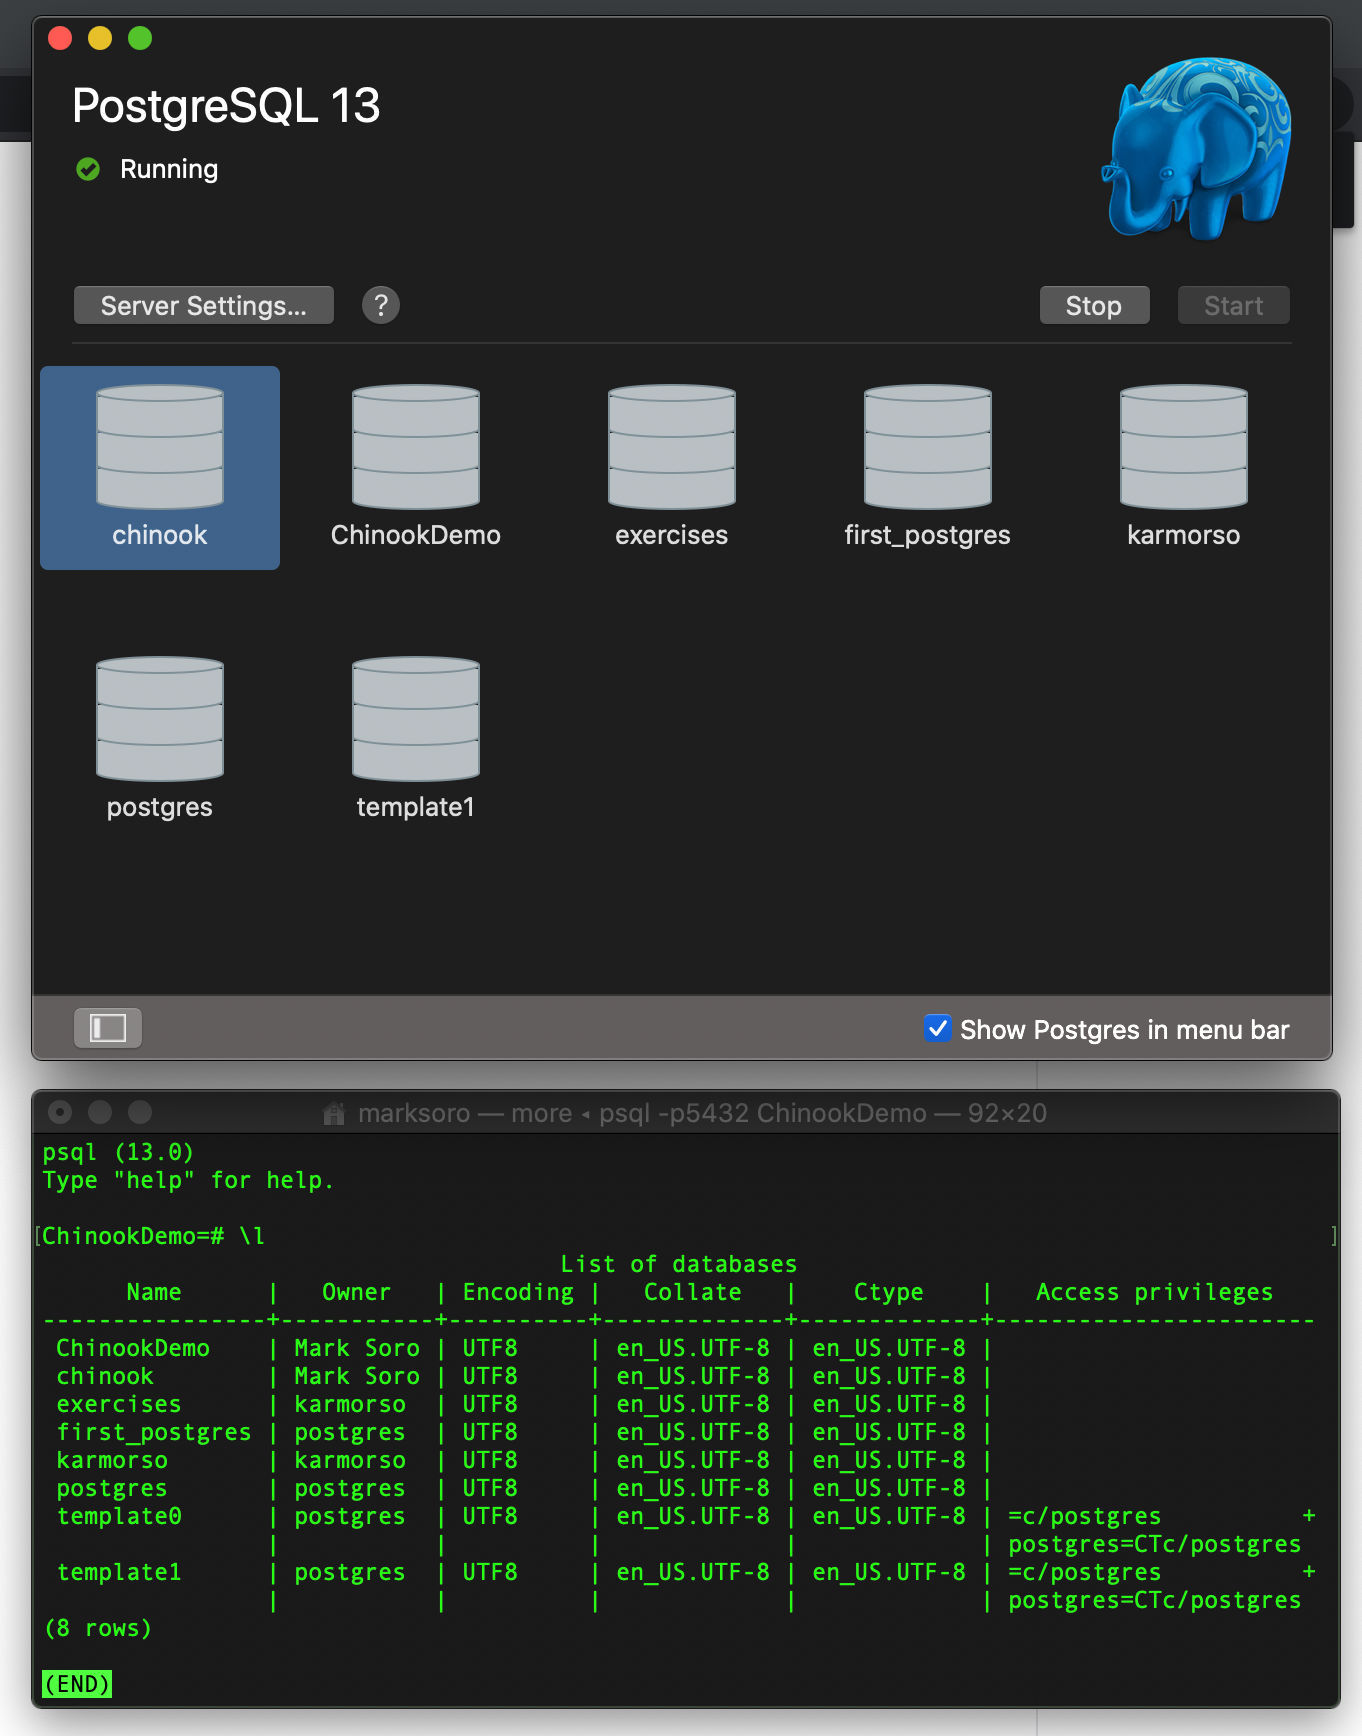Click the home folder icon in terminal title
1362x1736 pixels.
point(334,1113)
